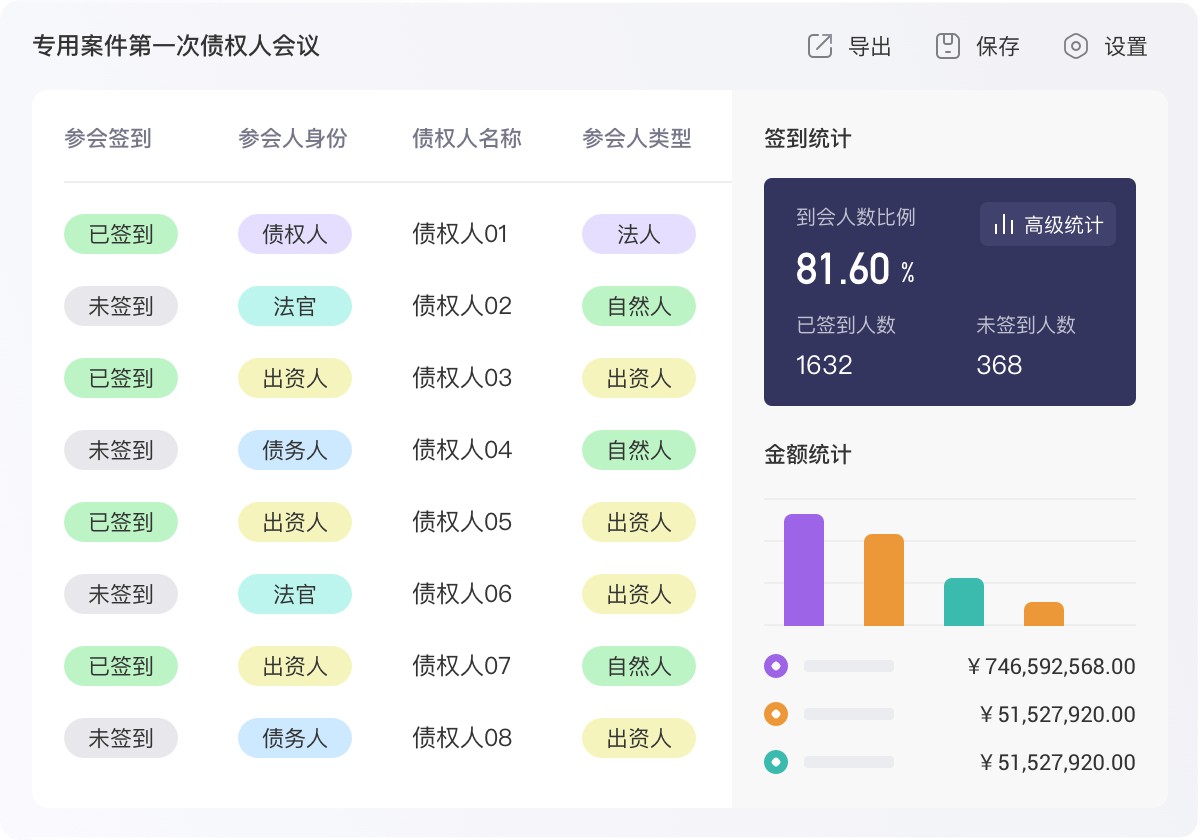Image resolution: width=1200 pixels, height=840 pixels.
Task: Click 已签到 status in 债权人07 row
Action: point(121,666)
